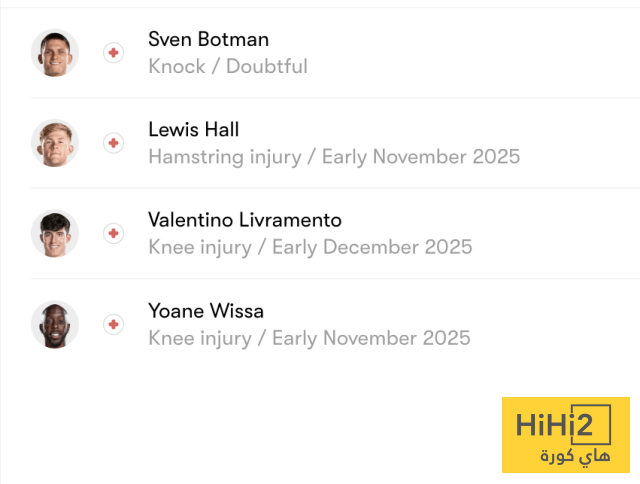The image size is (640, 484).
Task: Click the 'Hamstring injury' label
Action: pyautogui.click(x=222, y=157)
